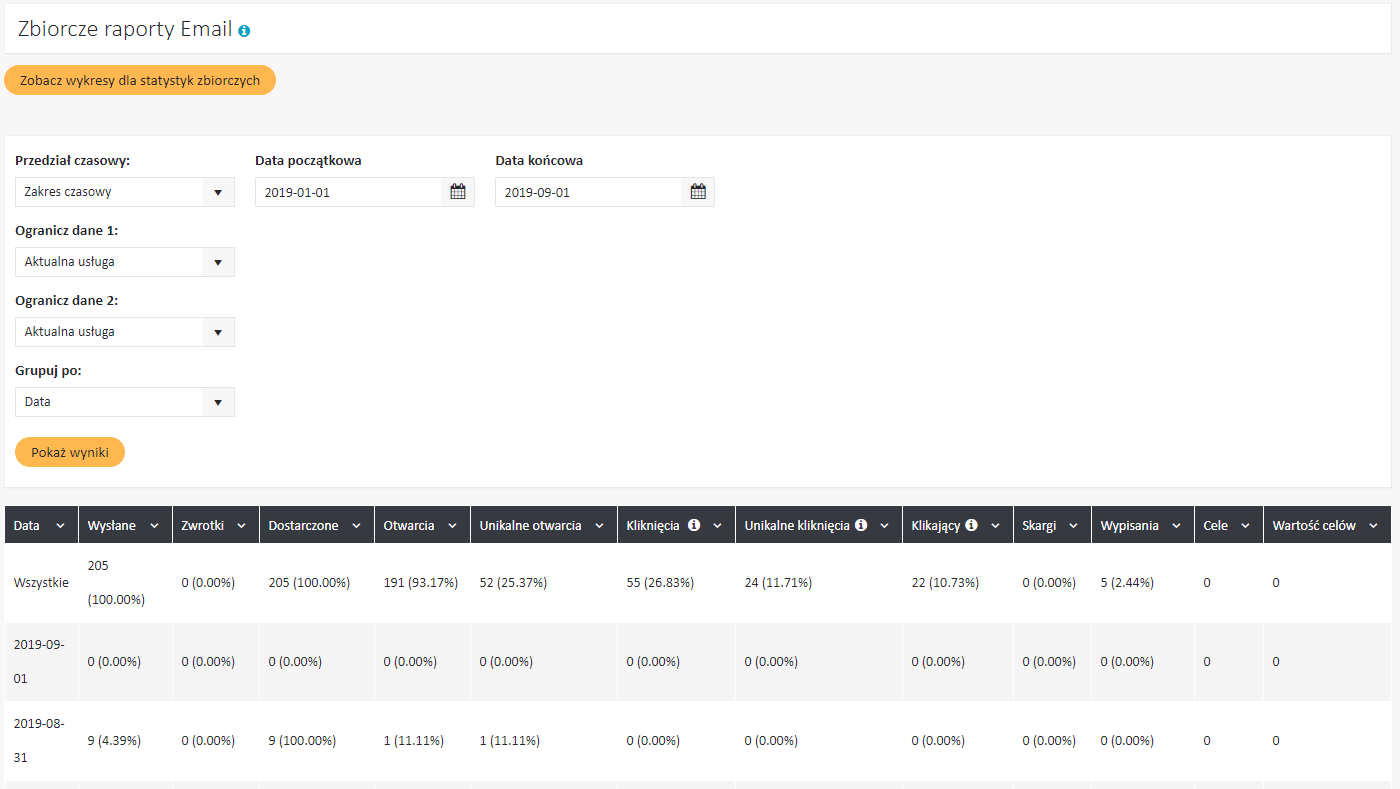This screenshot has height=789, width=1400.
Task: Open Dostarczone column header chevron
Action: tap(356, 526)
